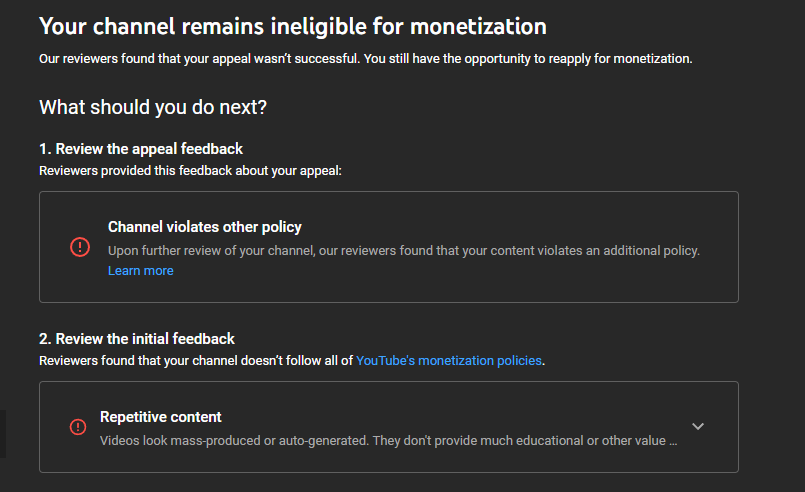The image size is (805, 492).
Task: Open YouTube's monetization policies link
Action: (x=449, y=360)
